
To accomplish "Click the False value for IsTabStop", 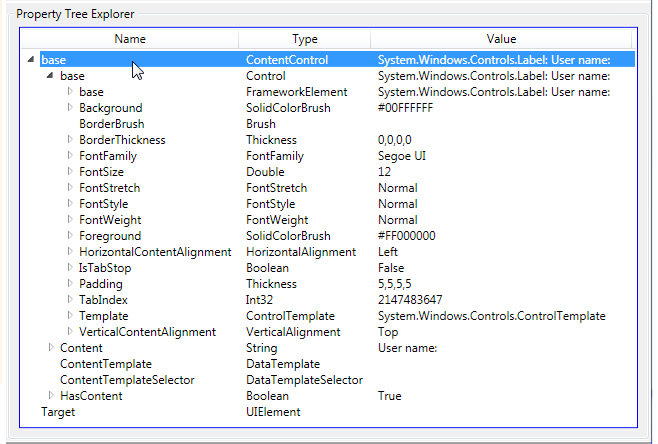I will tap(391, 268).
